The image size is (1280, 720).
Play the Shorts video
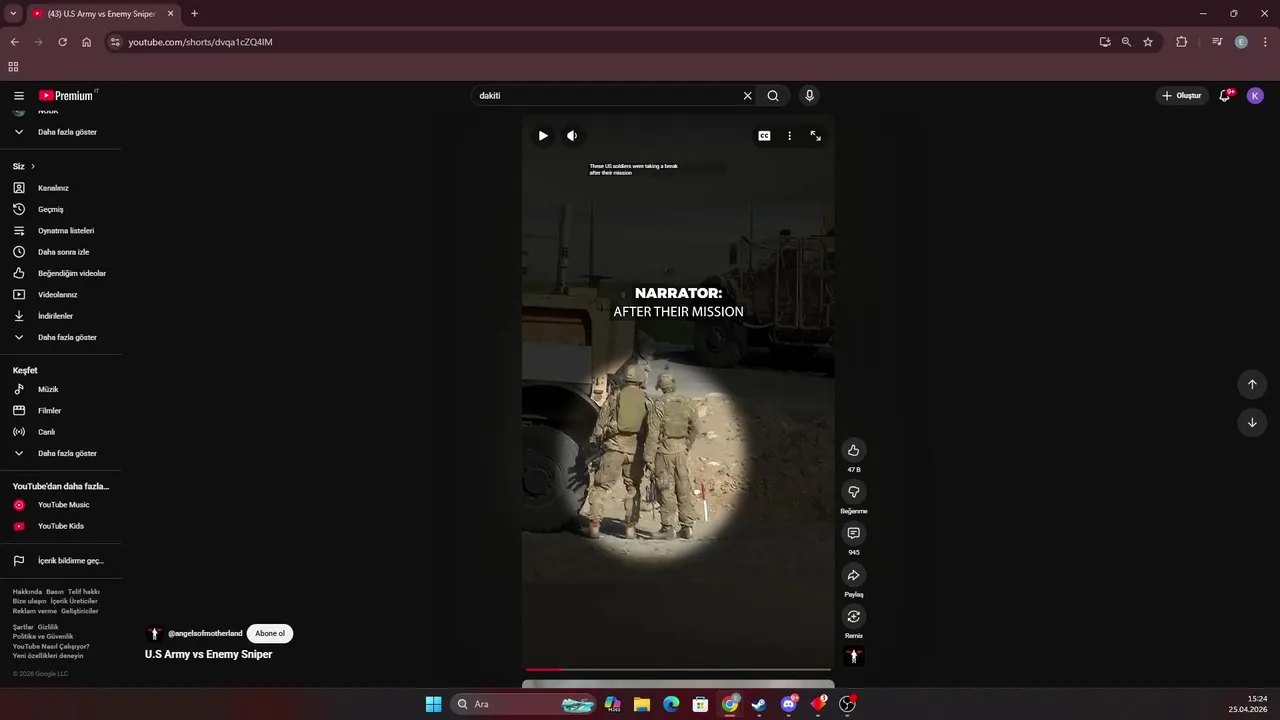[x=543, y=136]
